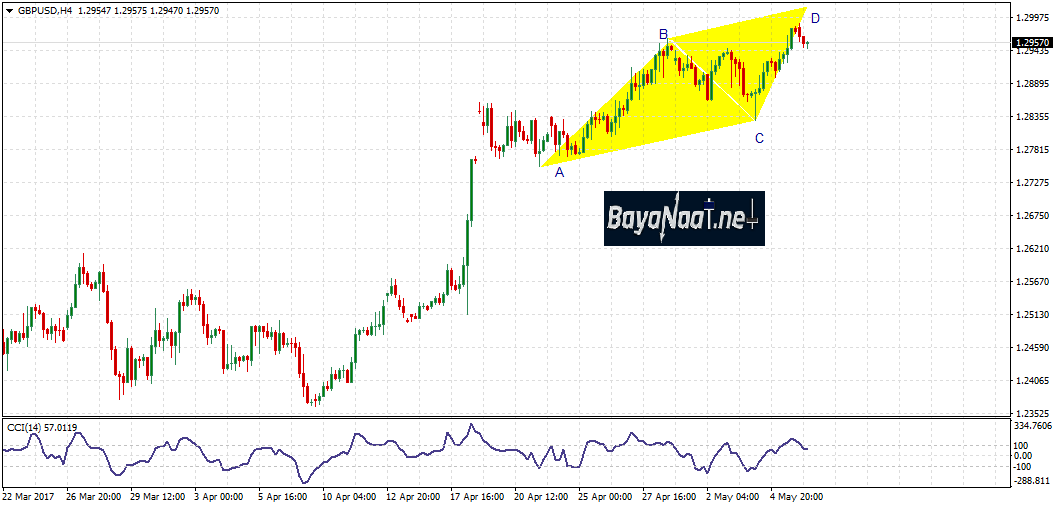1053x508 pixels.
Task: Click the 334.7606 CCI scale value
Action: [1032, 425]
